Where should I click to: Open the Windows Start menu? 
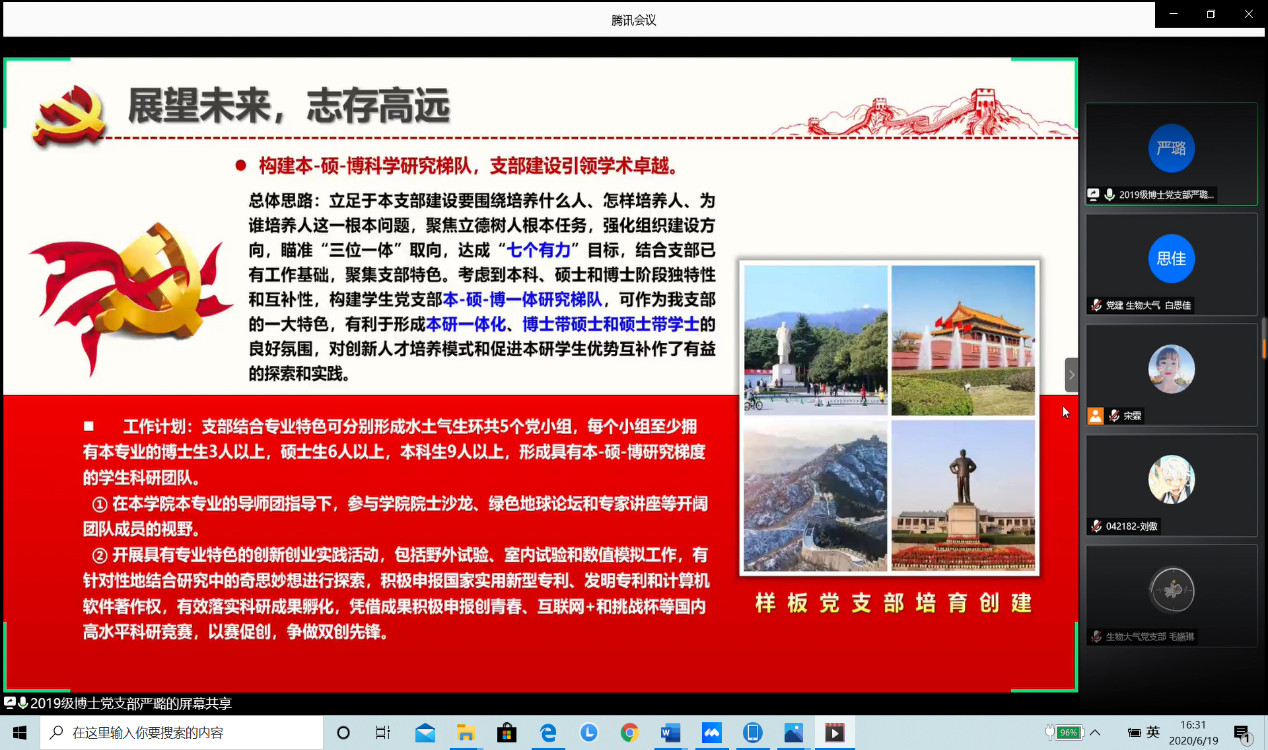[19, 733]
